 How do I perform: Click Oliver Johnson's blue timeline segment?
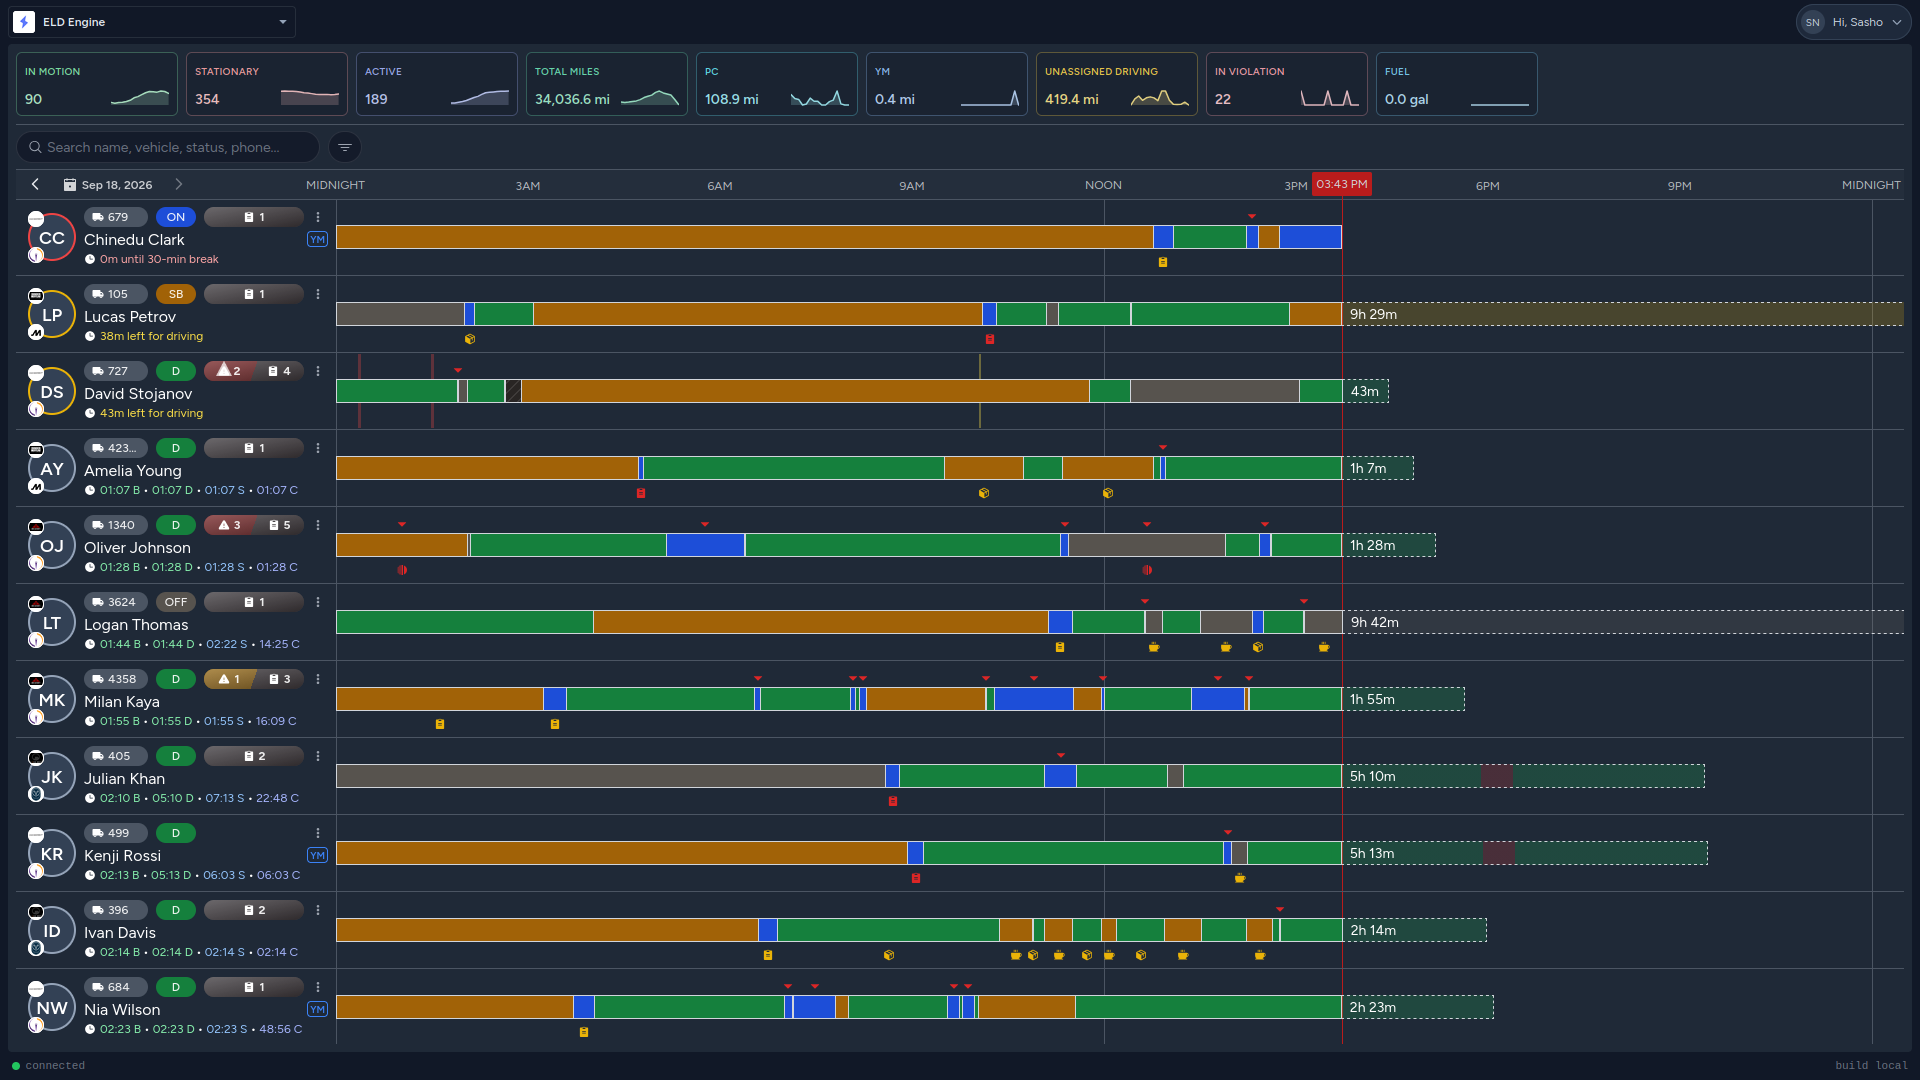coord(705,545)
